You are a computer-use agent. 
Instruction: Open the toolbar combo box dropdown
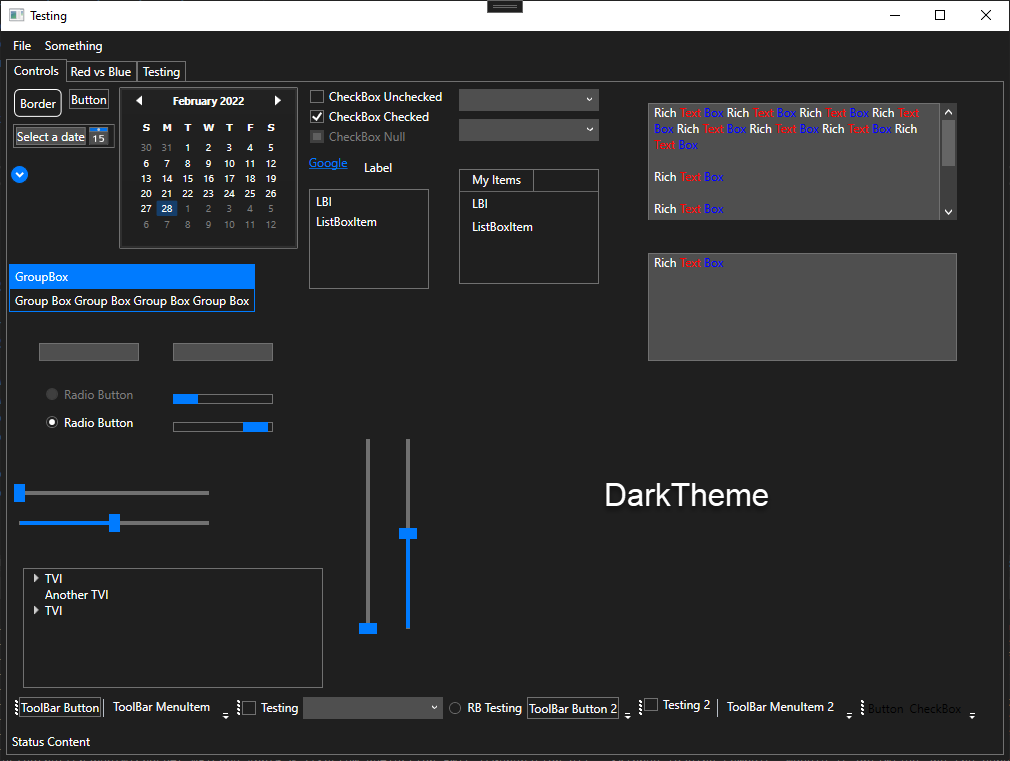pyautogui.click(x=373, y=708)
